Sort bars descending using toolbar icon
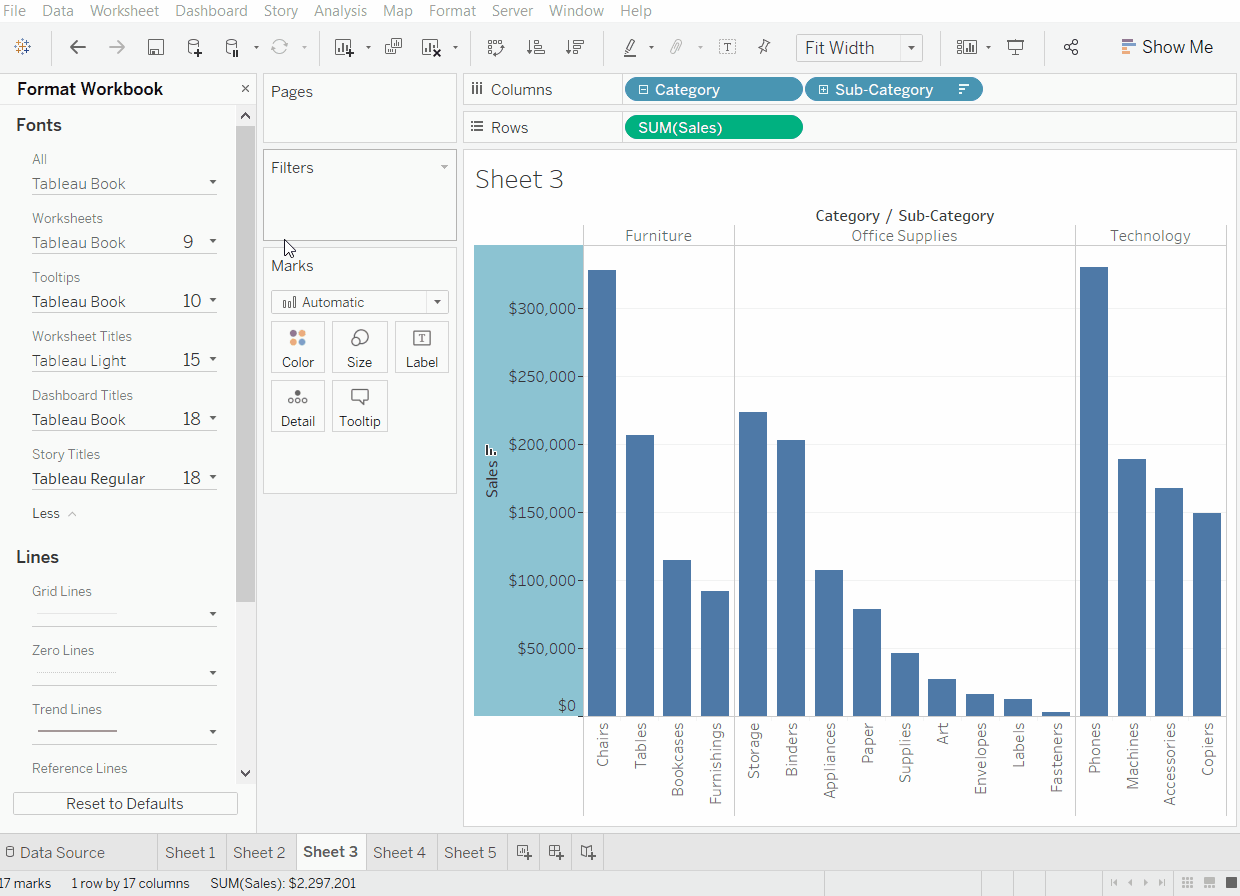 click(x=574, y=47)
